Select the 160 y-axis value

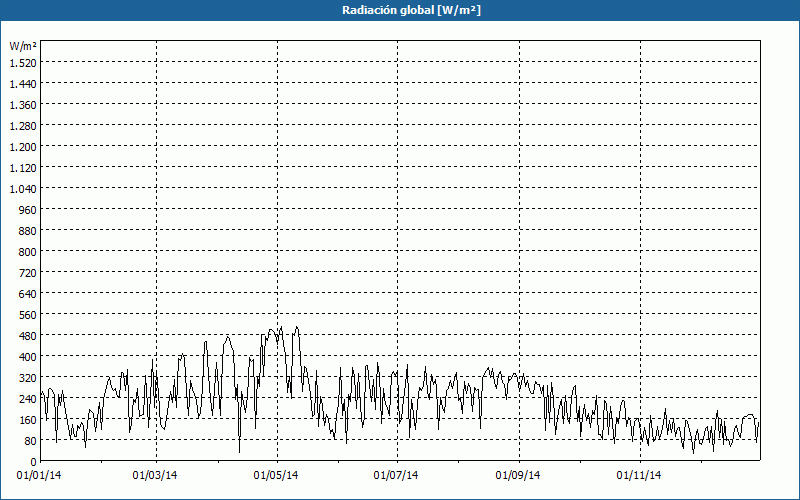pos(29,420)
